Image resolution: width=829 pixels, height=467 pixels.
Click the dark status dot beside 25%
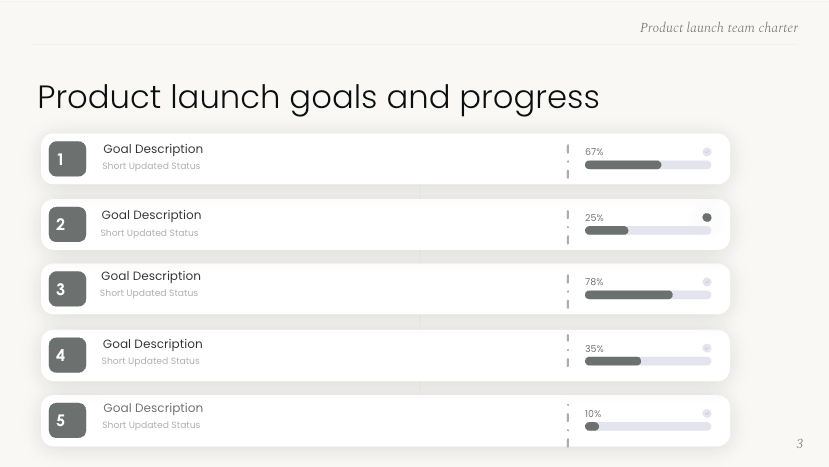[707, 217]
